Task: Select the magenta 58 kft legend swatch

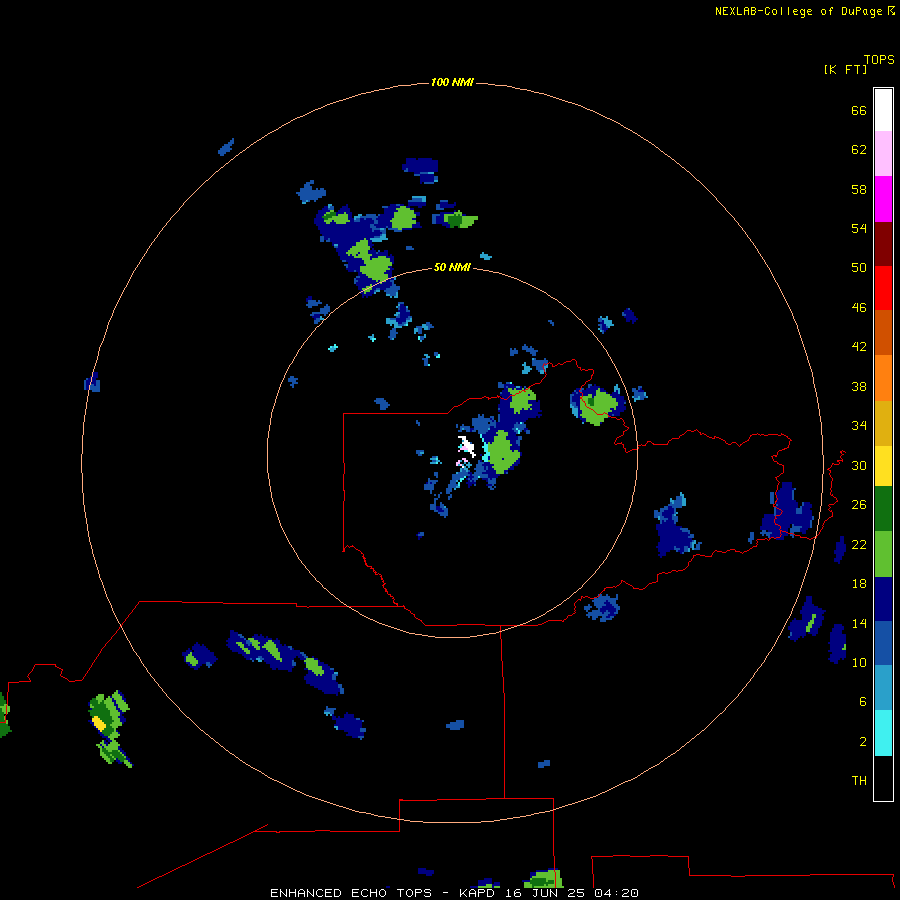Action: click(883, 199)
